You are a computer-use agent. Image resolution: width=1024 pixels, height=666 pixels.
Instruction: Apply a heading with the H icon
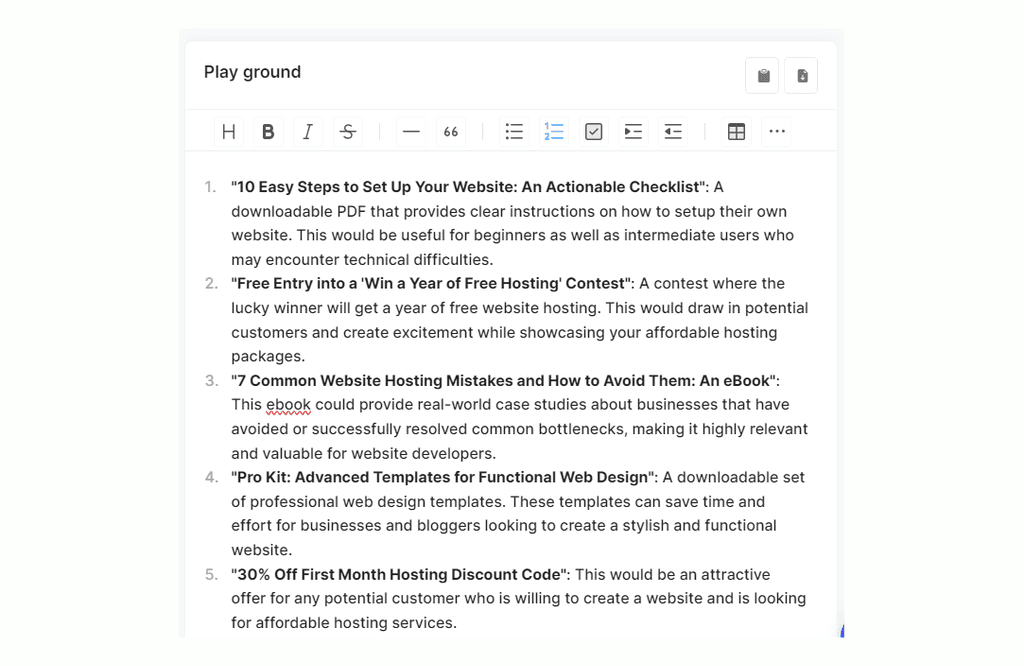[228, 131]
